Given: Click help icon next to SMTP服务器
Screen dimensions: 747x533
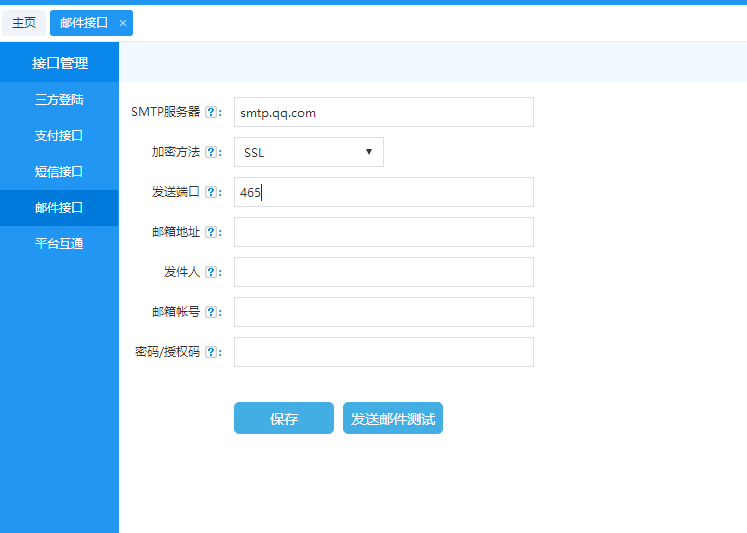Looking at the screenshot, I should pos(210,112).
